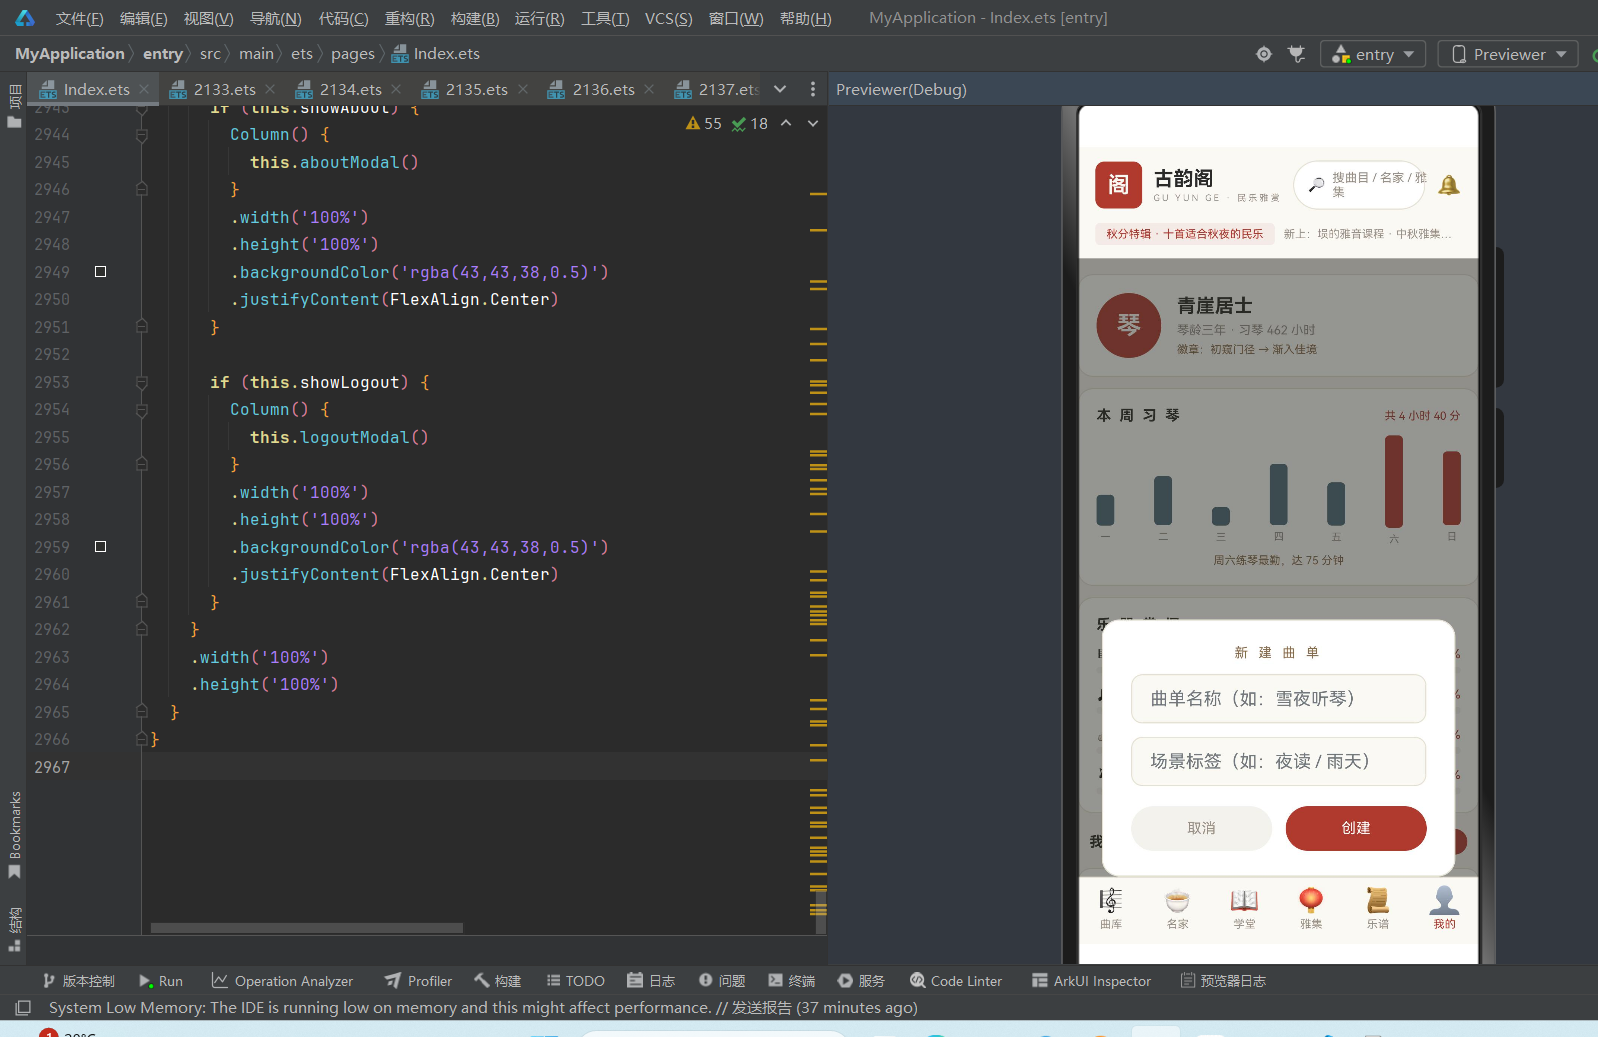
Task: Close the Index.ets tab
Action: tap(144, 89)
